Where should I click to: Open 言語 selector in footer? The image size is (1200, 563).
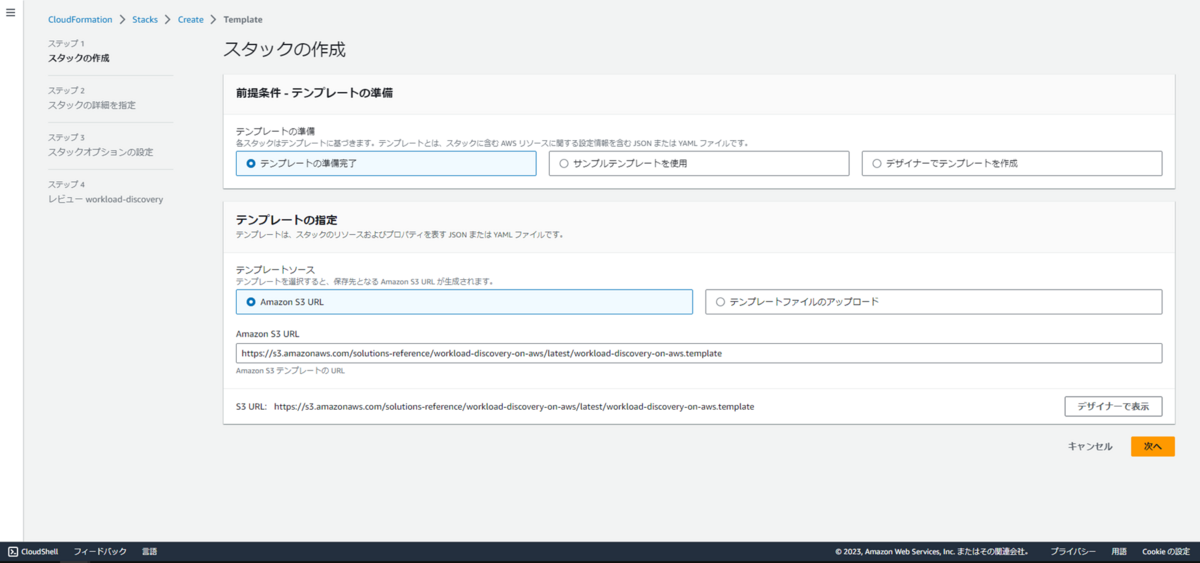[x=149, y=552]
